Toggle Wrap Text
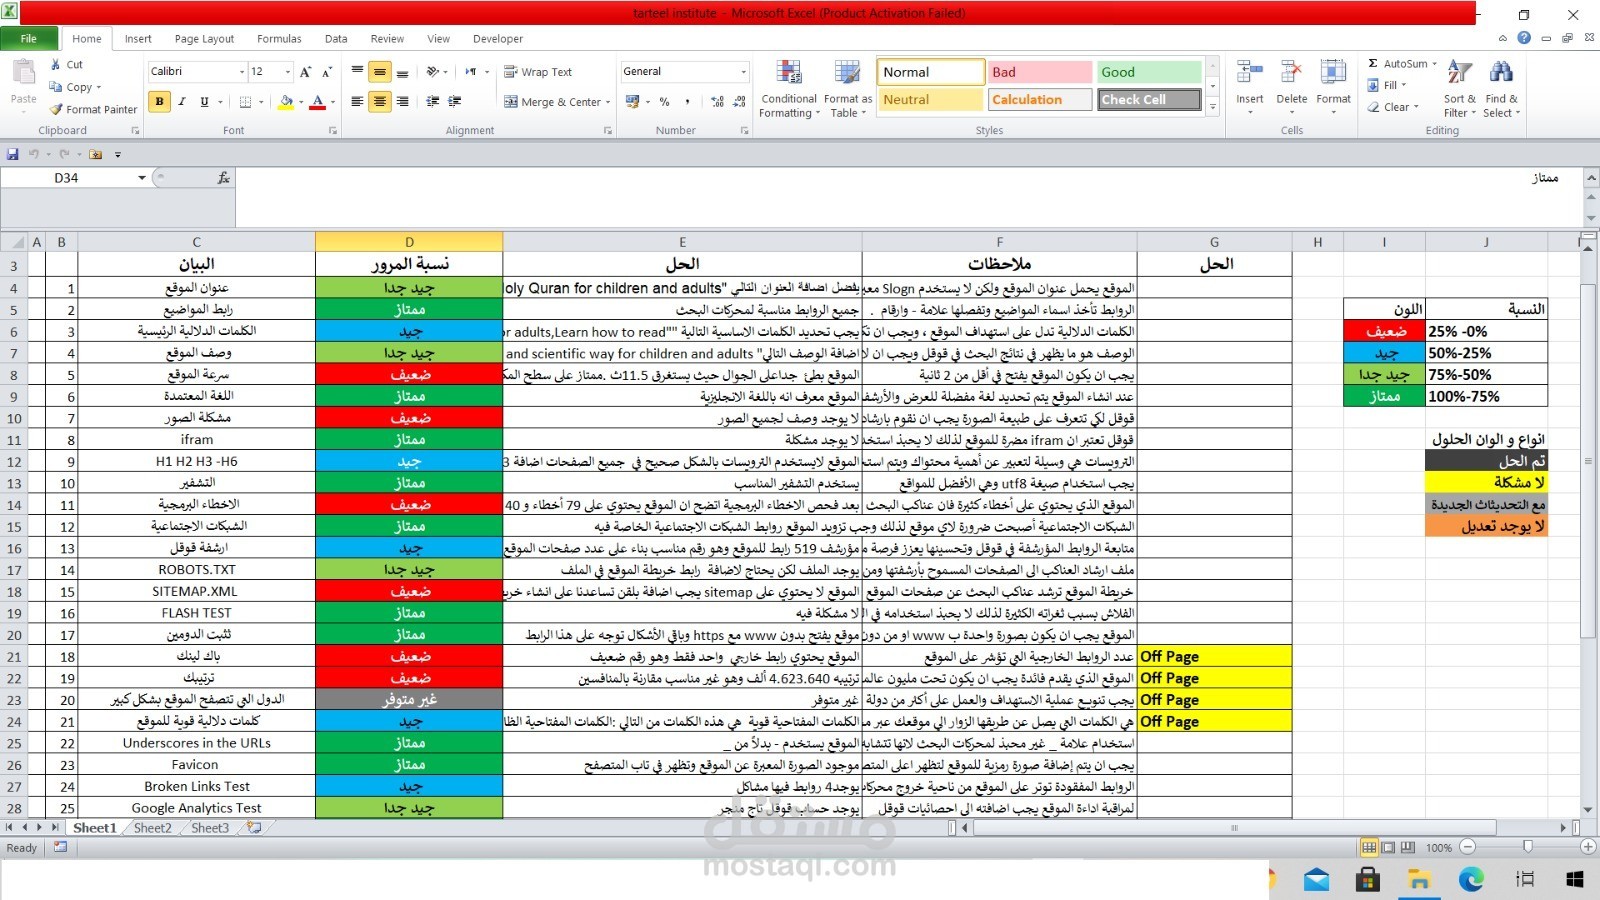1600x900 pixels. point(538,72)
